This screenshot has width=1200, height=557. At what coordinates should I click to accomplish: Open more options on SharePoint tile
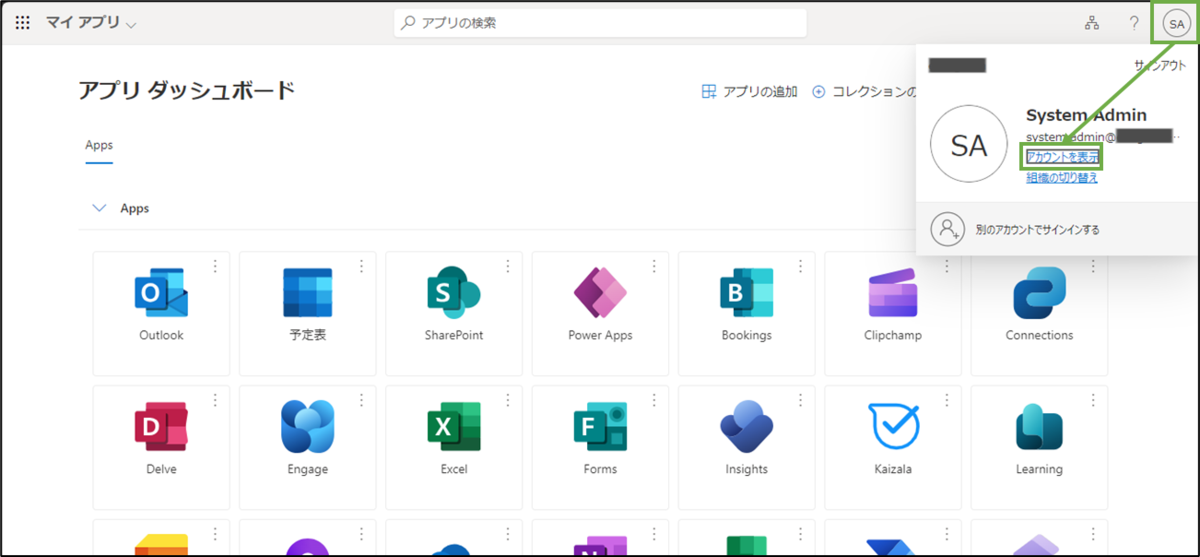tap(508, 266)
